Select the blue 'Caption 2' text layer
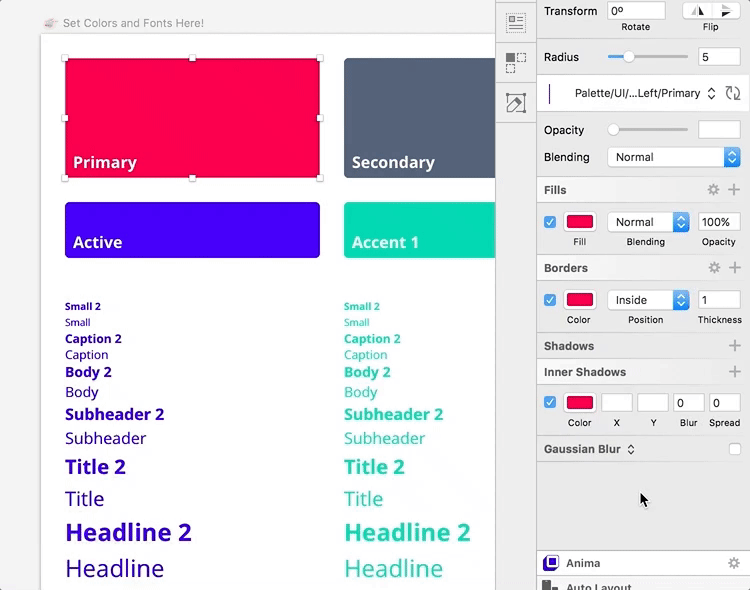 93,339
